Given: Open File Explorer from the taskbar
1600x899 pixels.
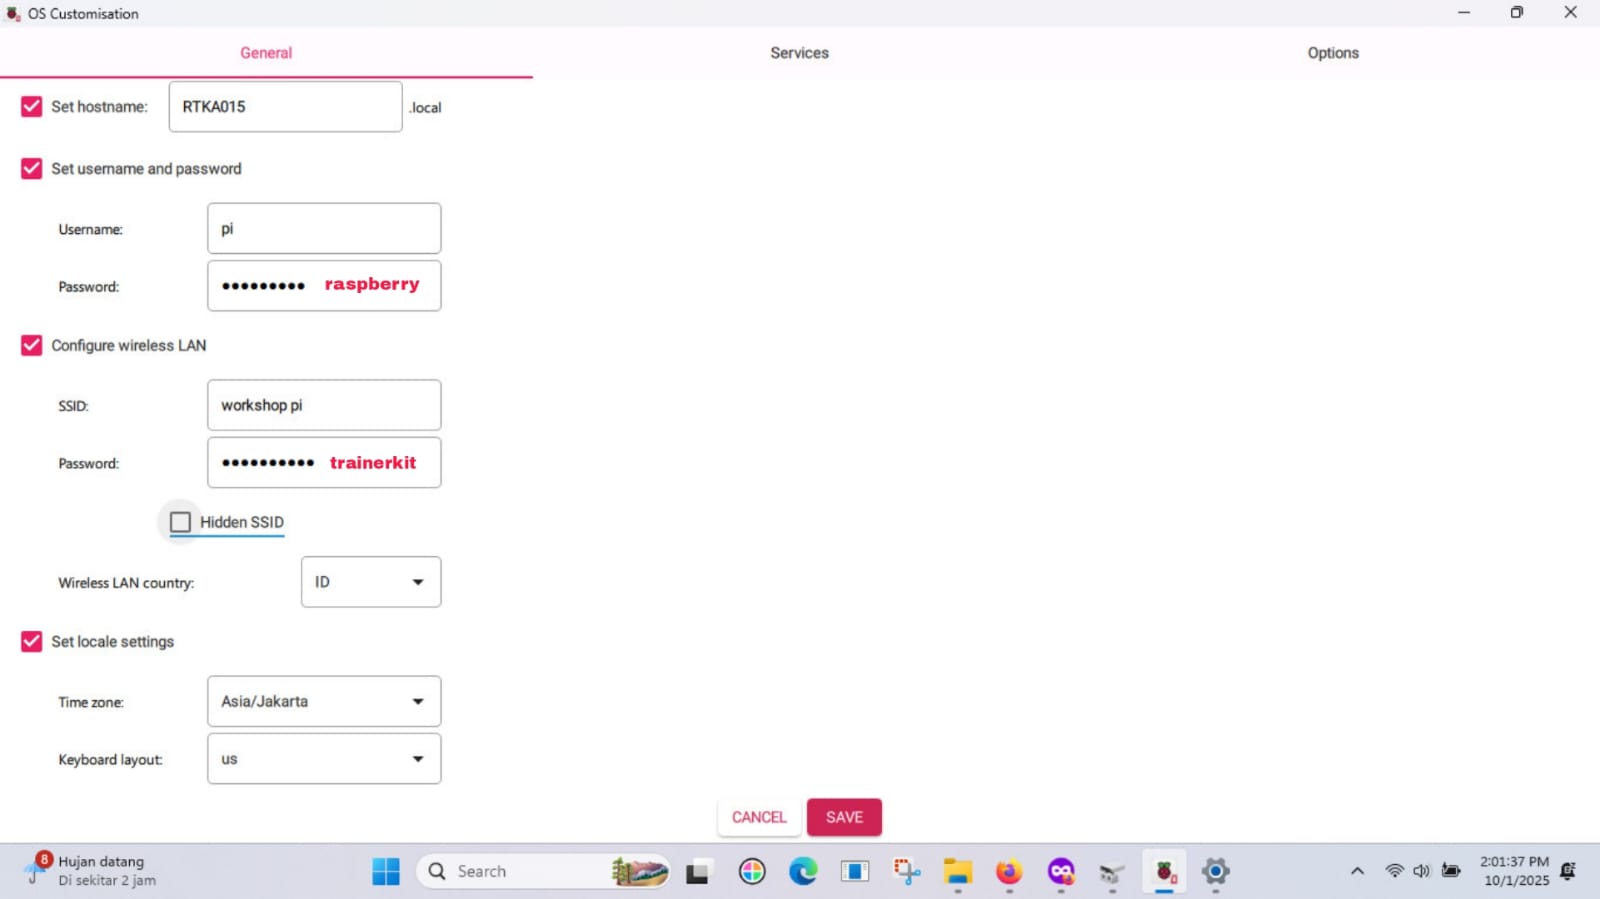Looking at the screenshot, I should (x=957, y=871).
